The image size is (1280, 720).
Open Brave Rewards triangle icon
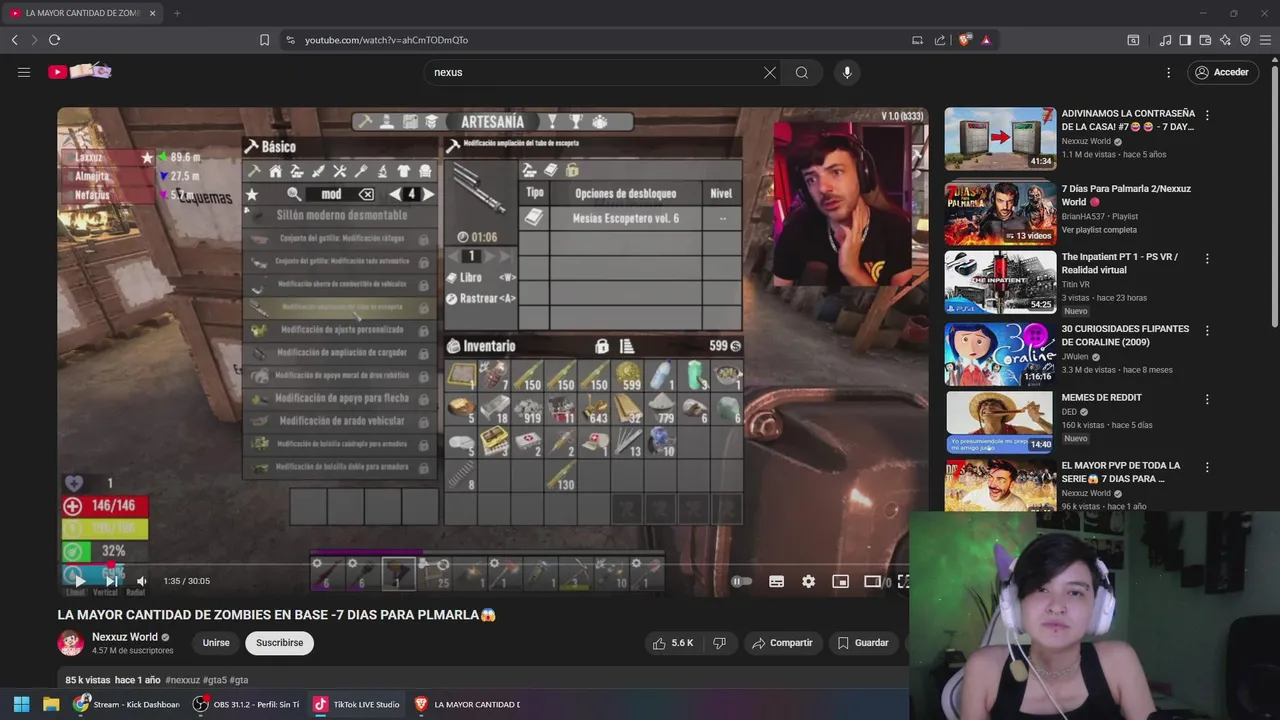pyautogui.click(x=986, y=40)
